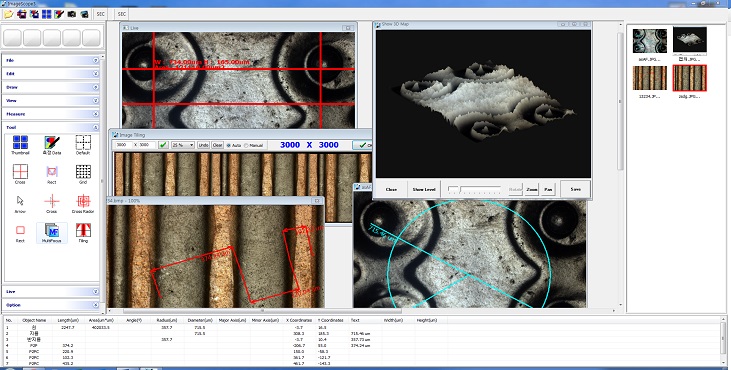Open the first thumbnail in the right gallery
Image resolution: width=731 pixels, height=370 pixels.
[x=649, y=41]
